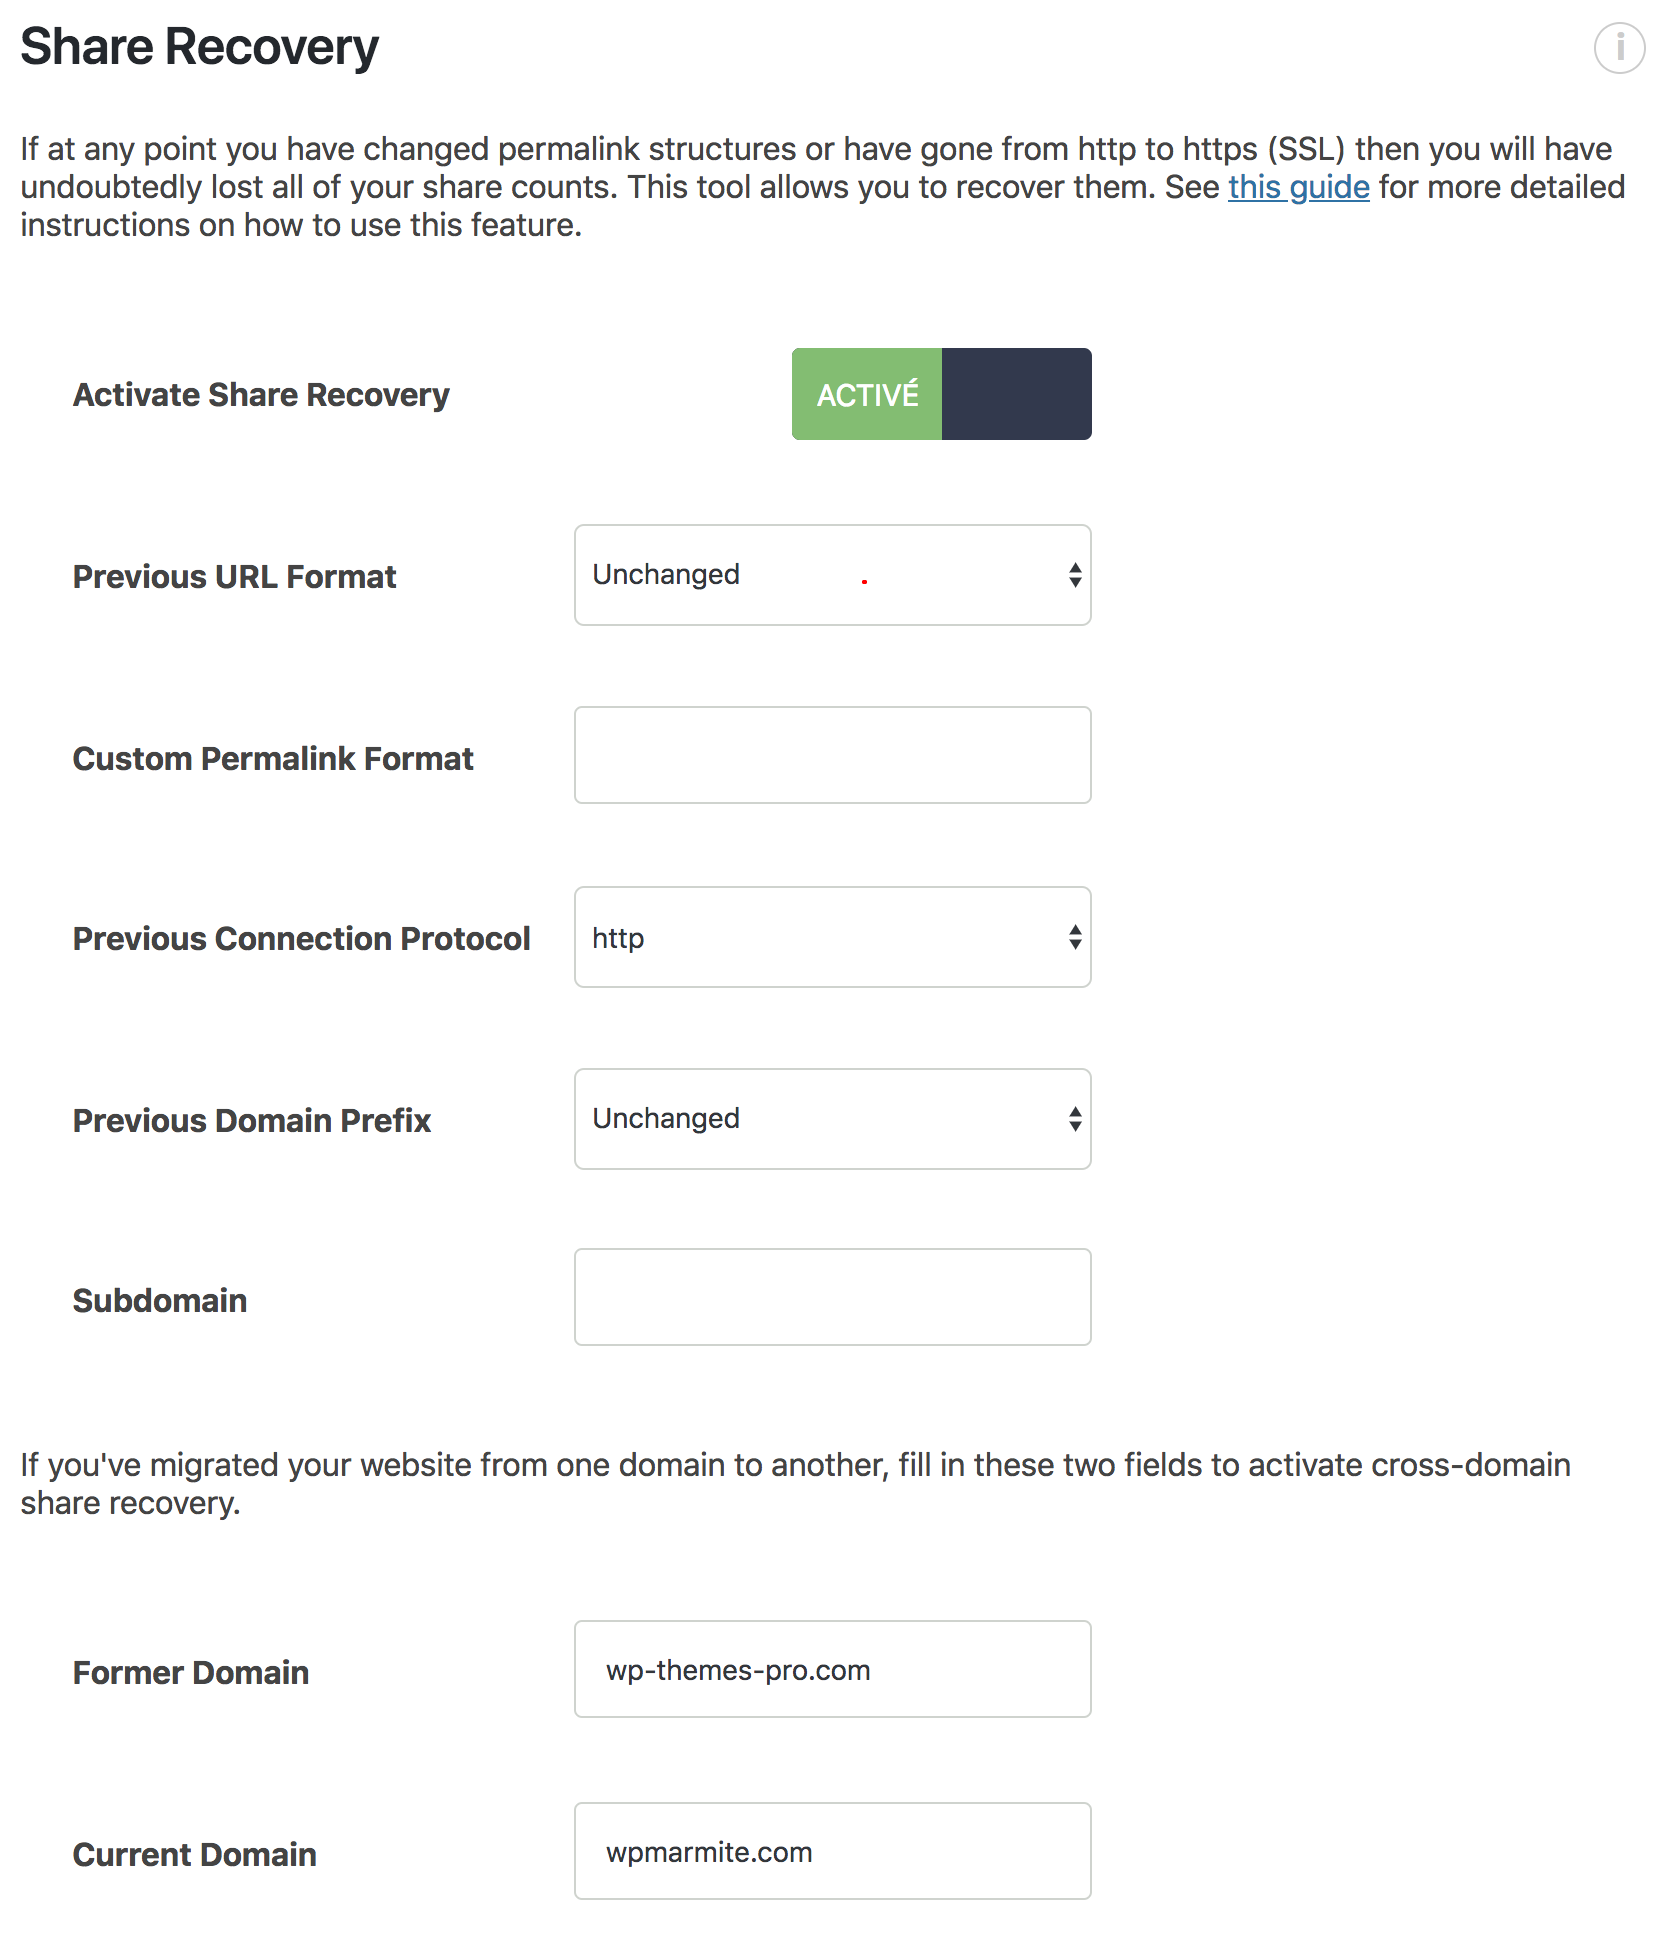Viewport: 1676px width, 1938px height.
Task: Click the Current Domain label
Action: [195, 1855]
